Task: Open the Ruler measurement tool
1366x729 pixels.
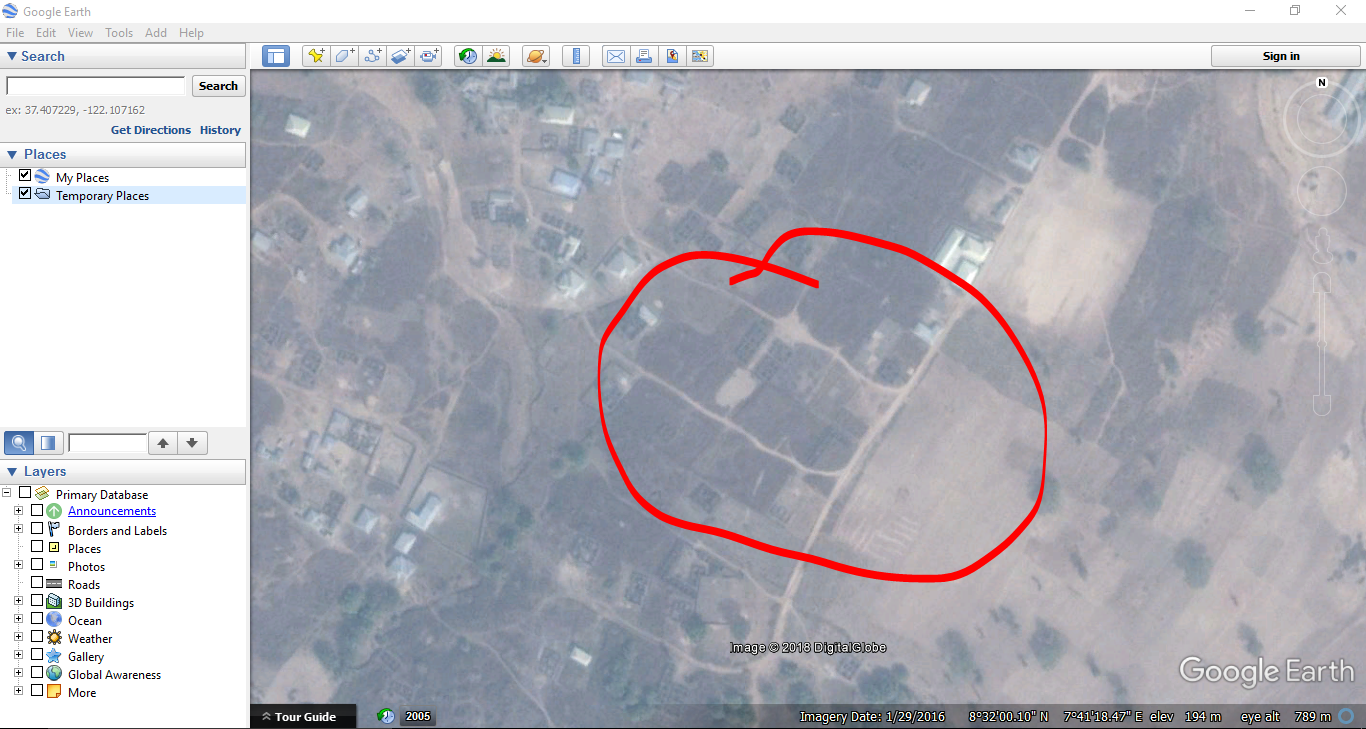Action: click(x=576, y=56)
